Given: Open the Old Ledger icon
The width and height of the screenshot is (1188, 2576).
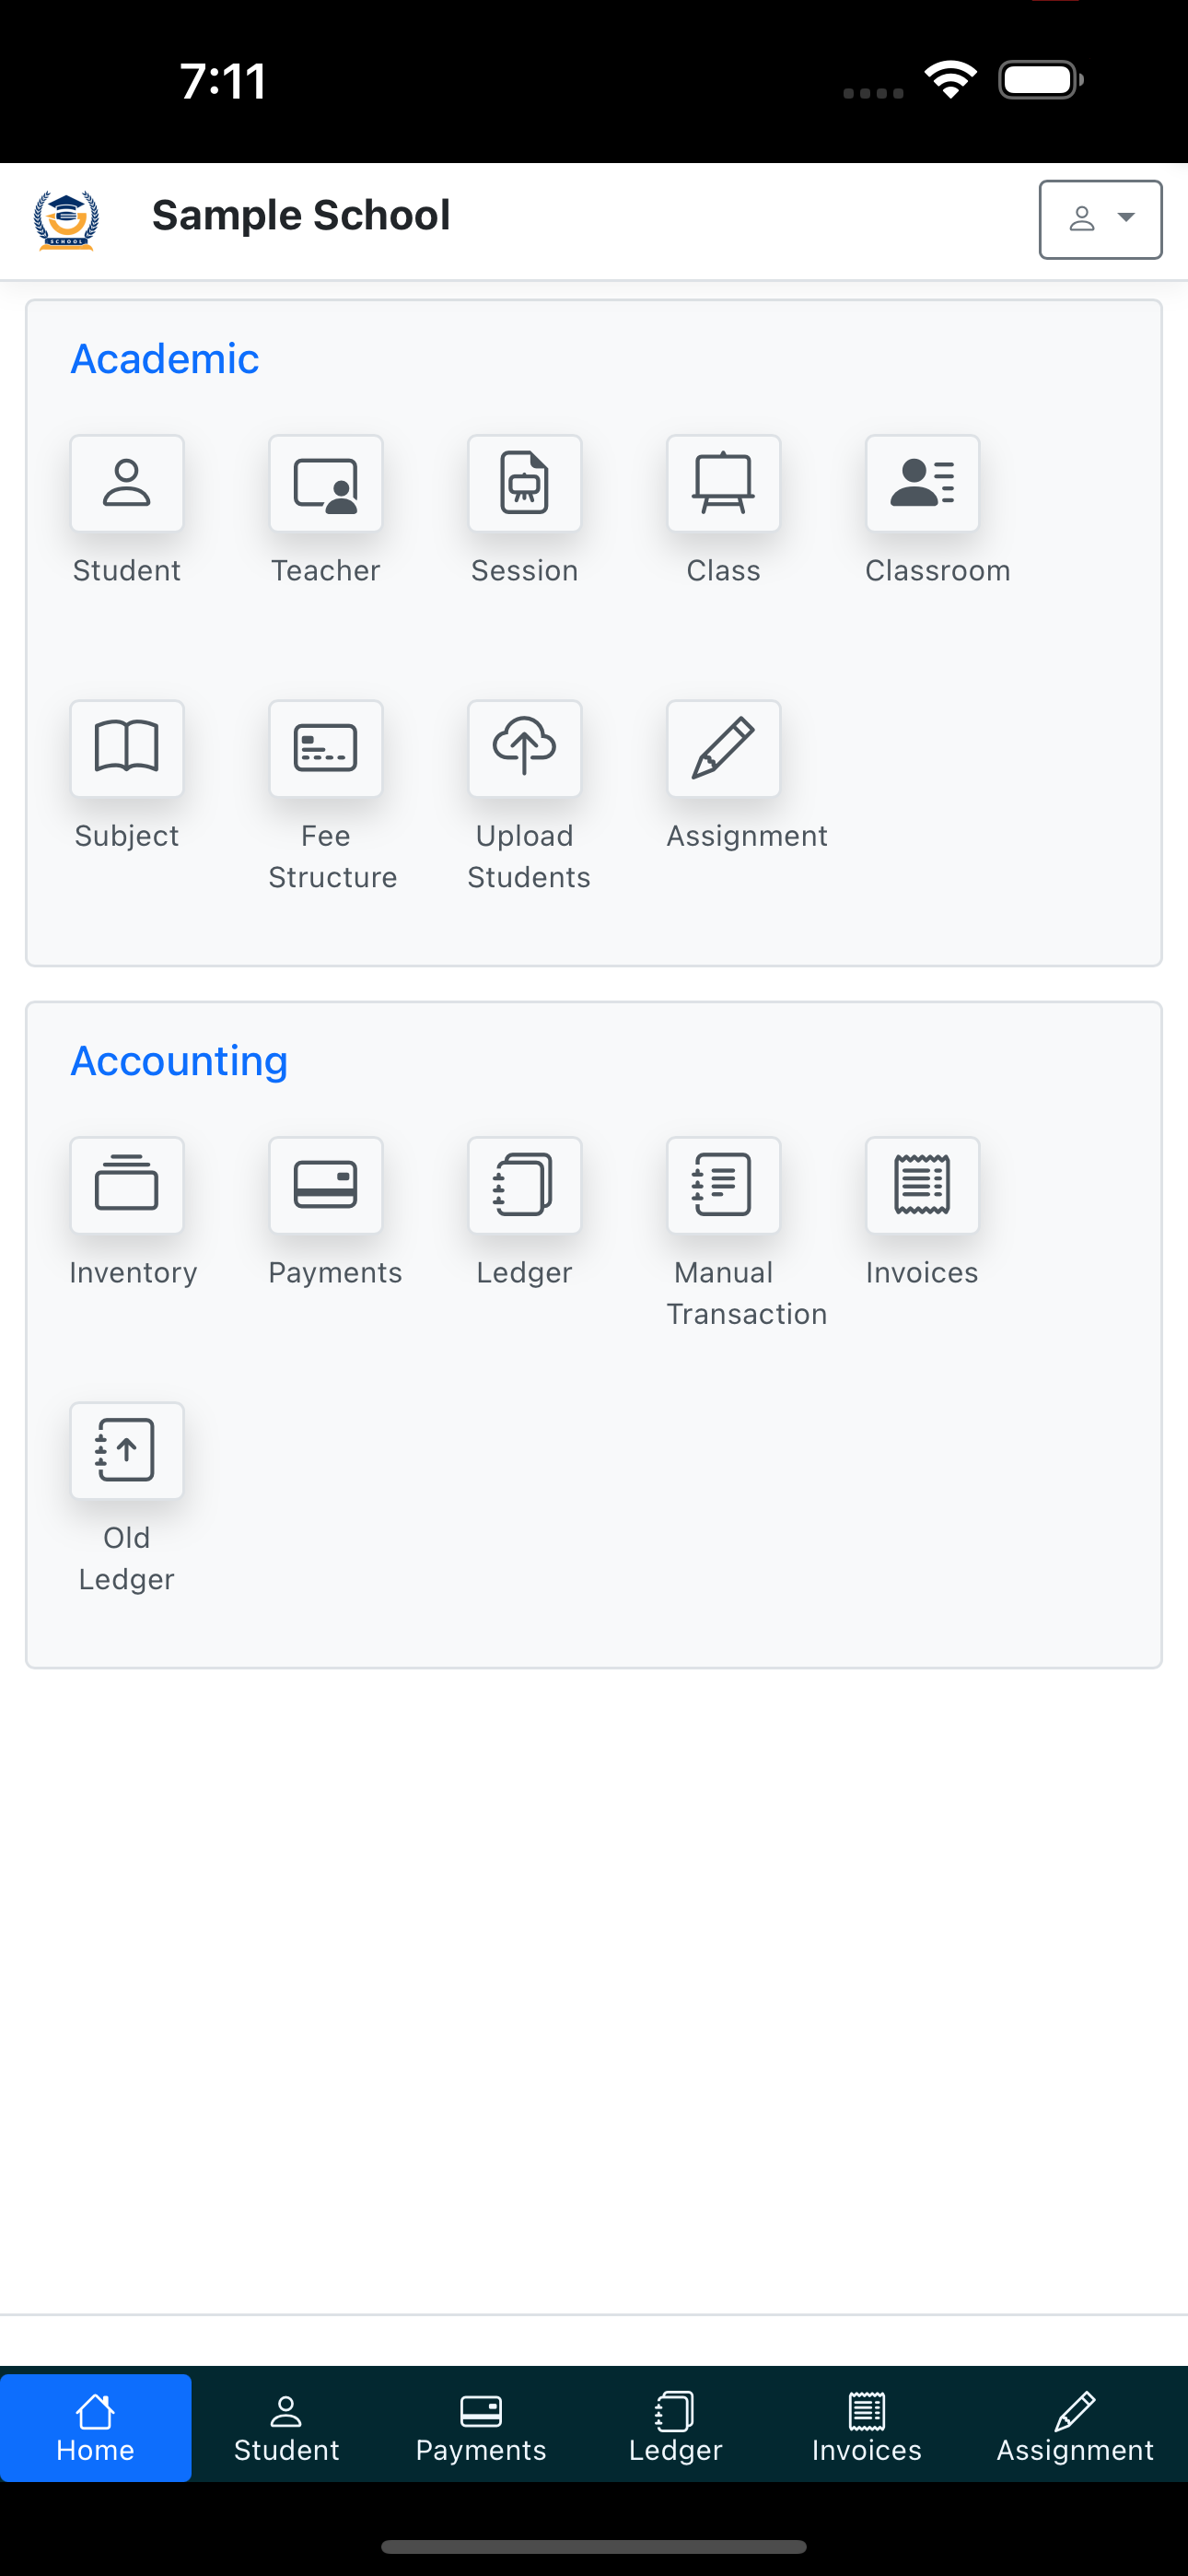Looking at the screenshot, I should (x=127, y=1451).
